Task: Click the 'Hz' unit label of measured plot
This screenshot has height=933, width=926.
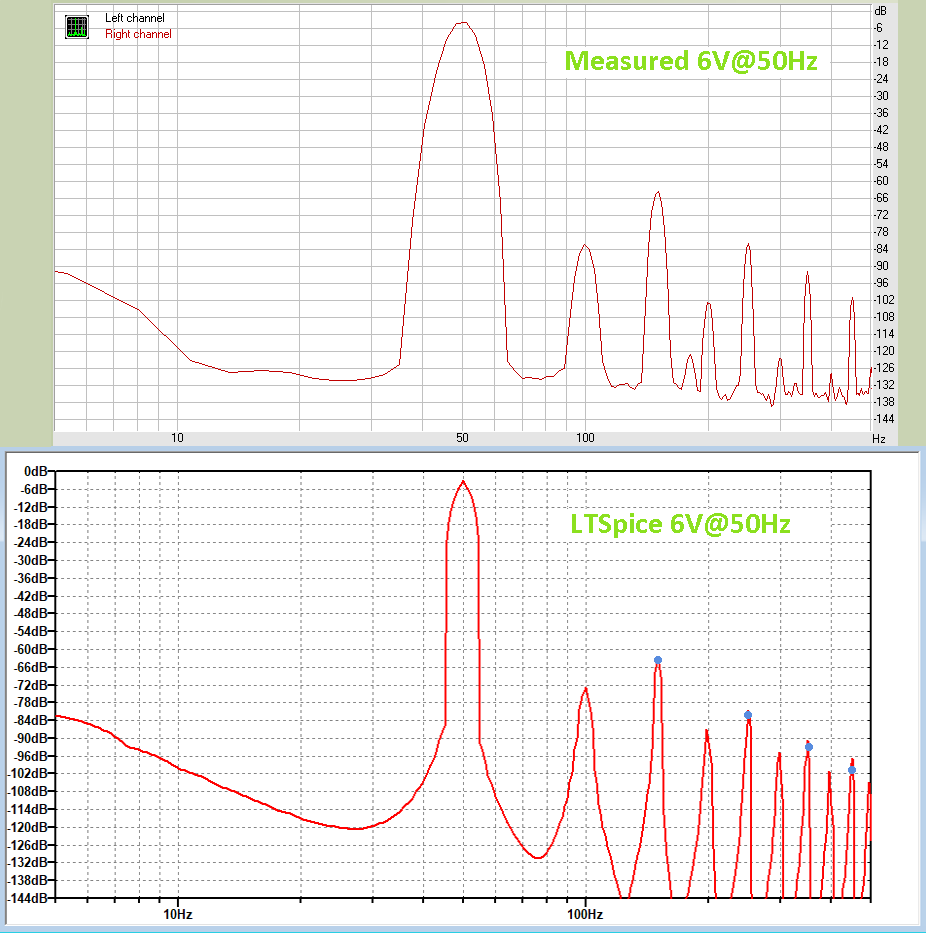Action: tap(879, 439)
